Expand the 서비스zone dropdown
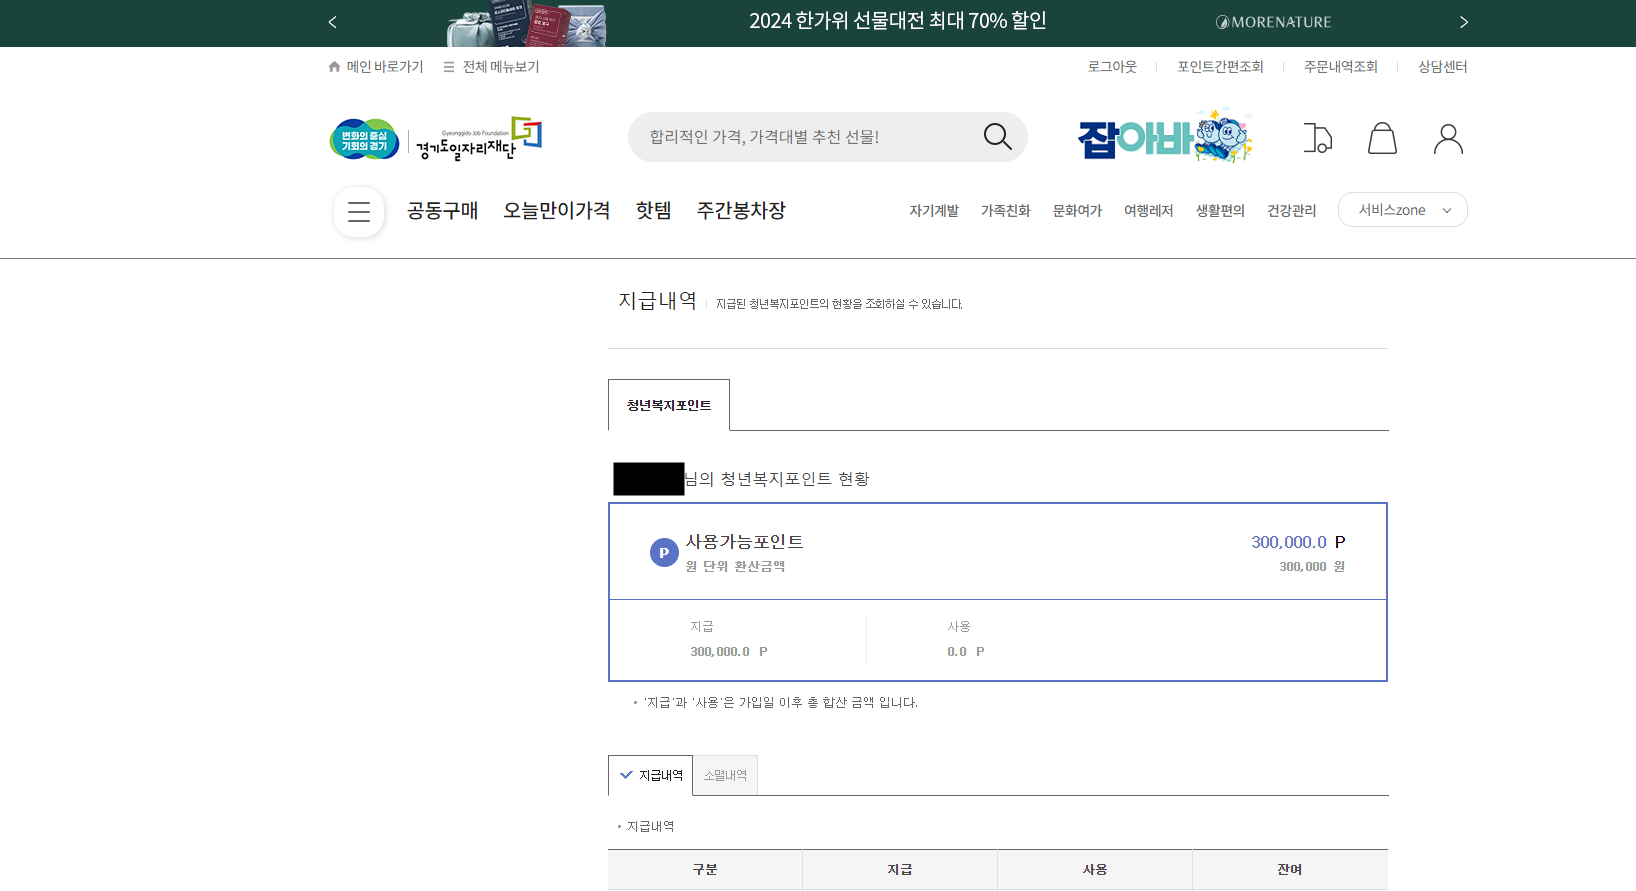This screenshot has height=891, width=1636. pos(1402,210)
